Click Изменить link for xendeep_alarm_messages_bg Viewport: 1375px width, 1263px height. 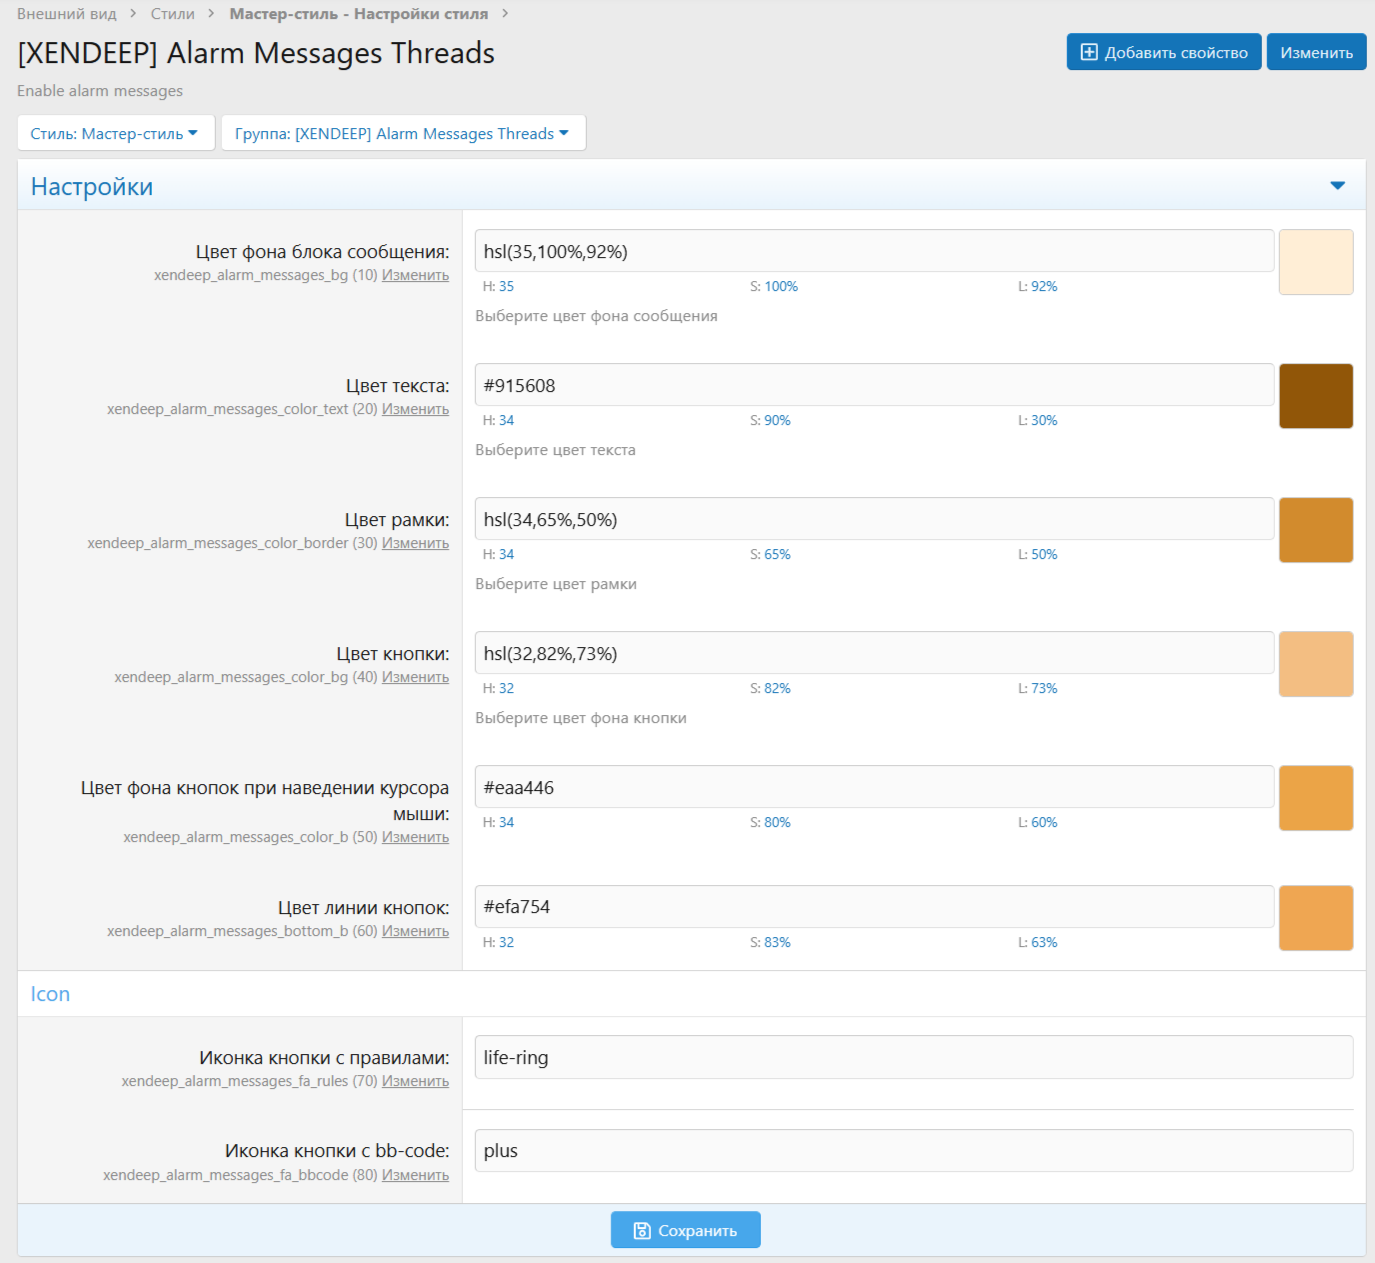(415, 276)
